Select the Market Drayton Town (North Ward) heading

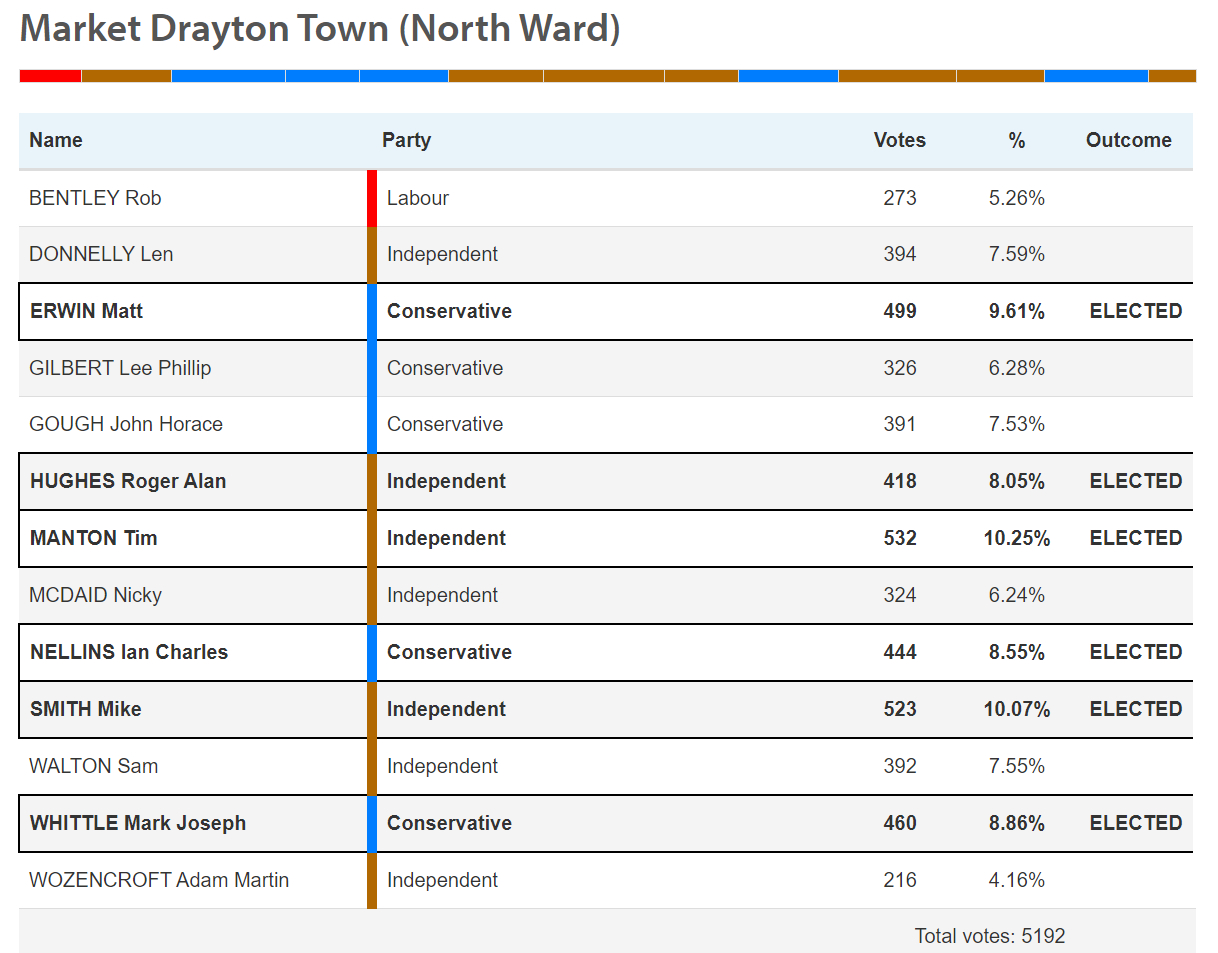tap(320, 28)
